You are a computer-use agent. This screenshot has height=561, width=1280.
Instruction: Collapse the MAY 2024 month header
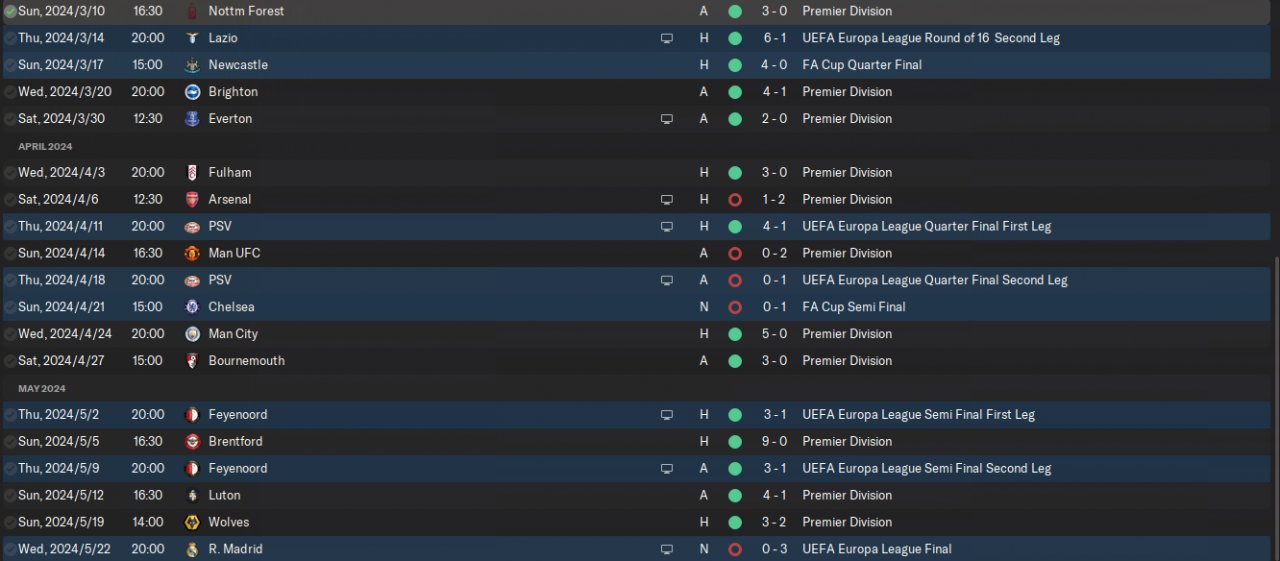[42, 388]
